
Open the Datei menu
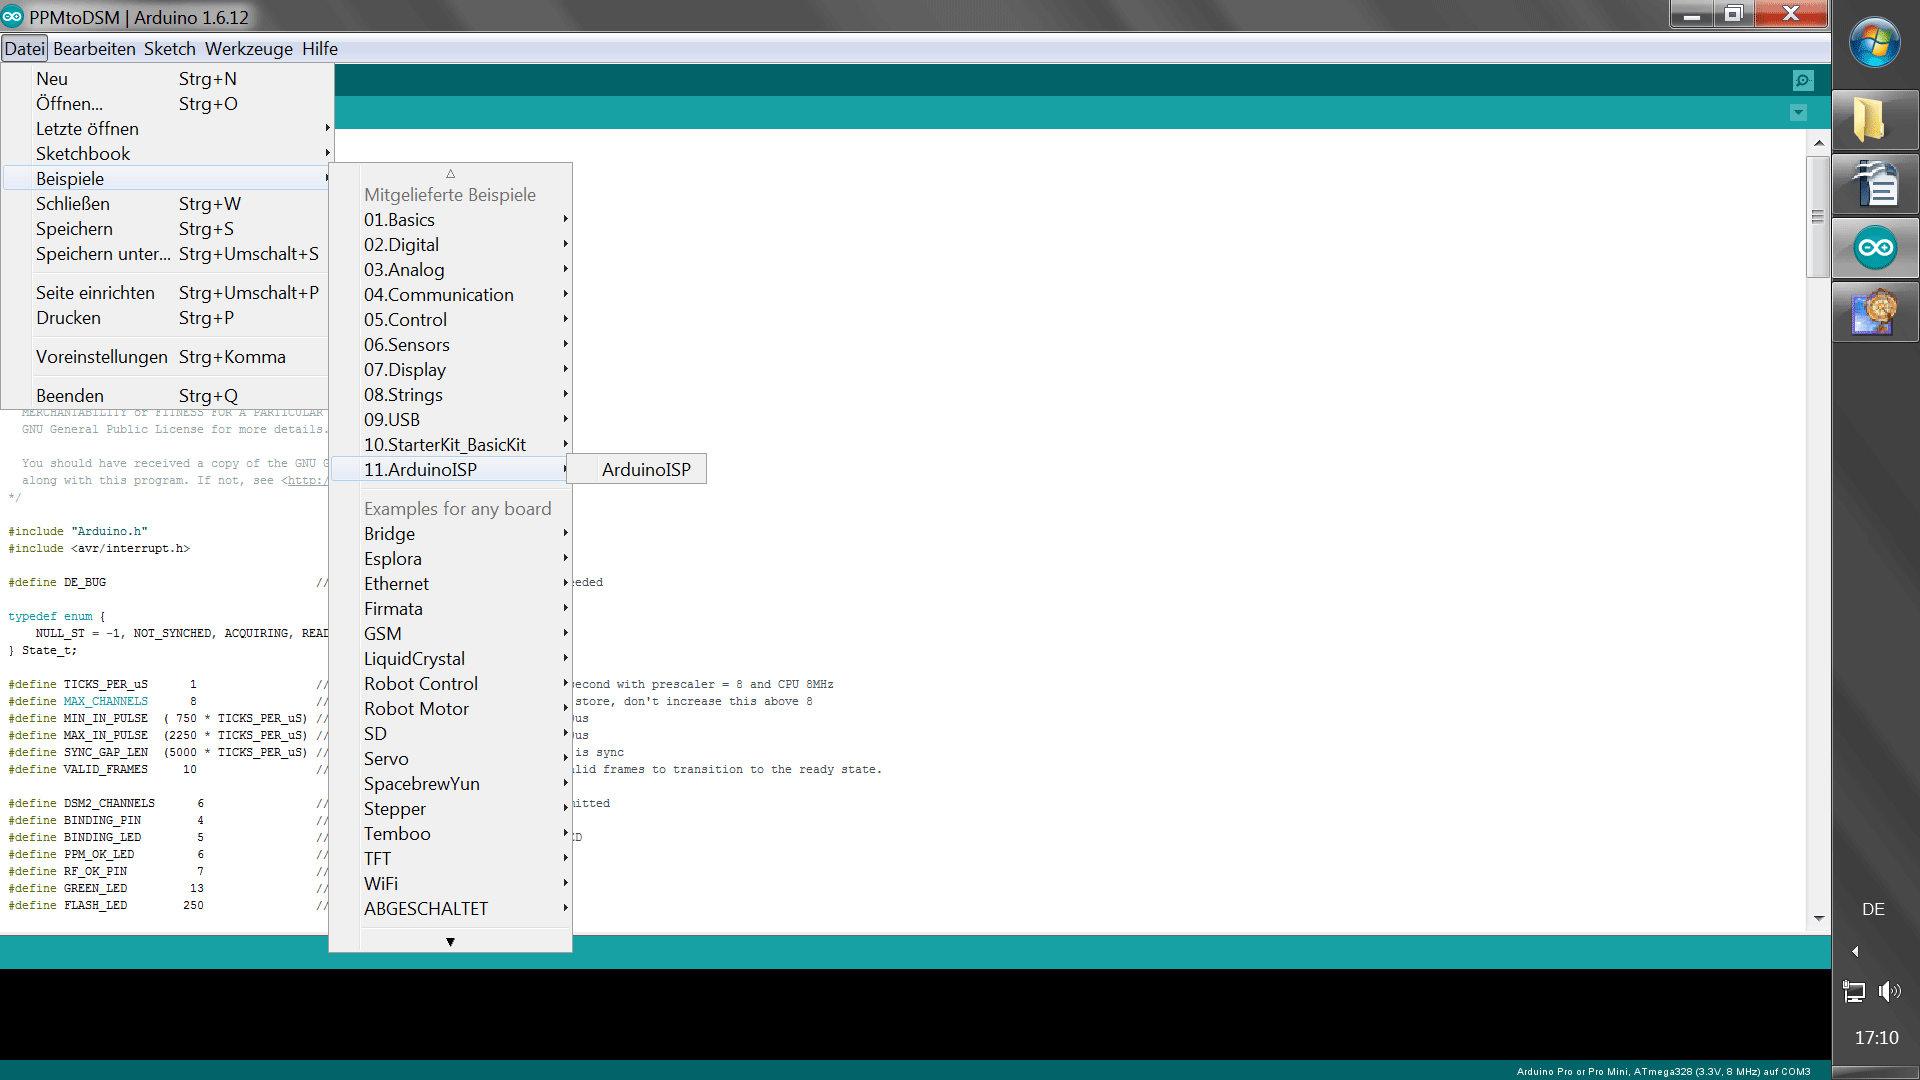24,49
